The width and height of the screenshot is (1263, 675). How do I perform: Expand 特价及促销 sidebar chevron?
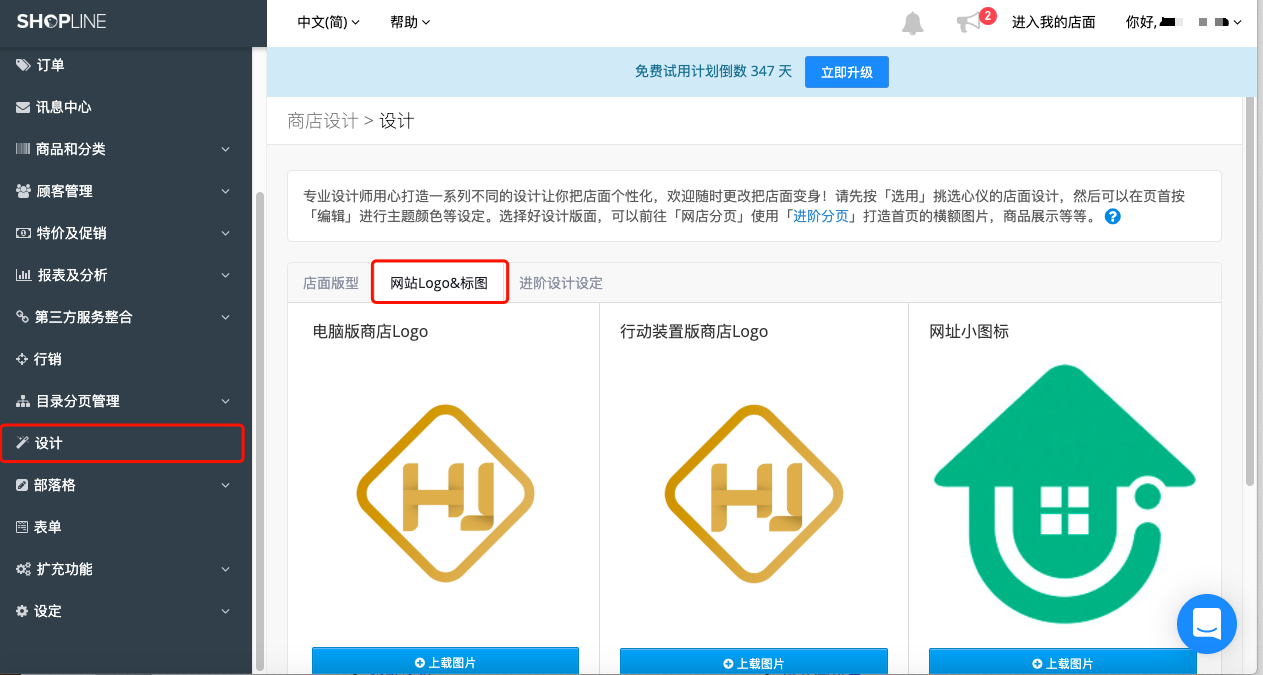coord(225,233)
